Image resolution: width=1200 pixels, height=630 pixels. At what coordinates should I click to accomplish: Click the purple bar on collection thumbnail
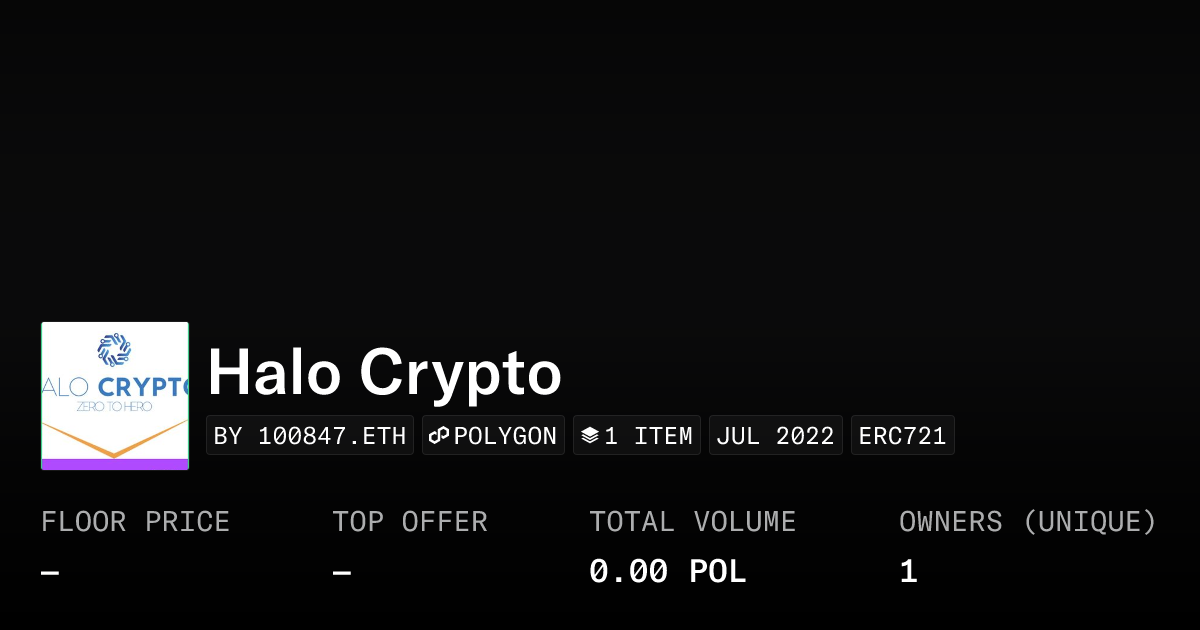(x=115, y=464)
